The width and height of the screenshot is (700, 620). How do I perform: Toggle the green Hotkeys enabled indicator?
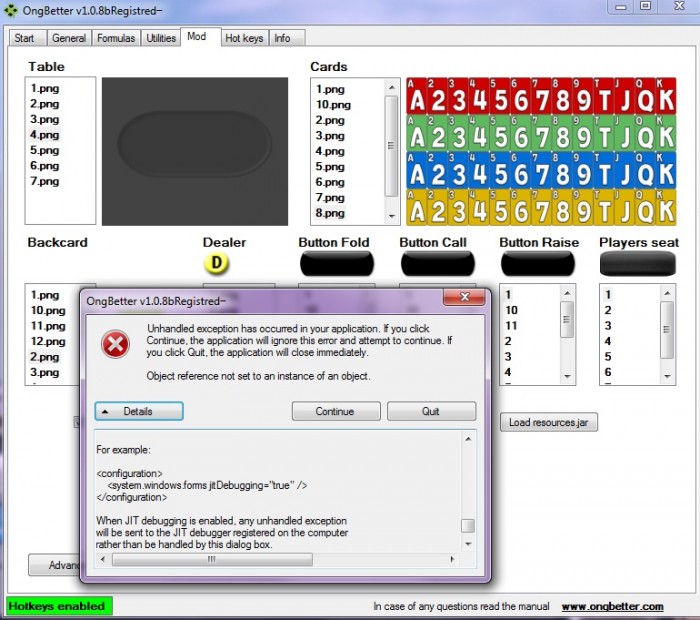[x=59, y=606]
